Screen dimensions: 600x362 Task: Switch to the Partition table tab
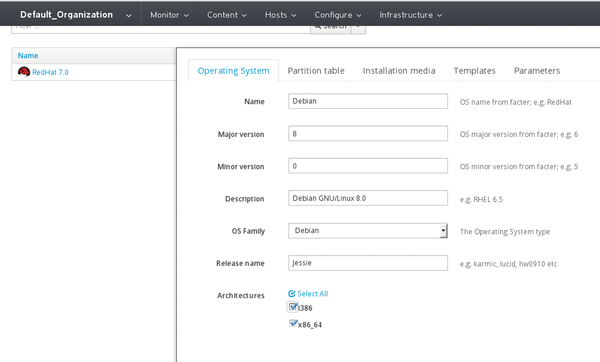click(x=316, y=71)
